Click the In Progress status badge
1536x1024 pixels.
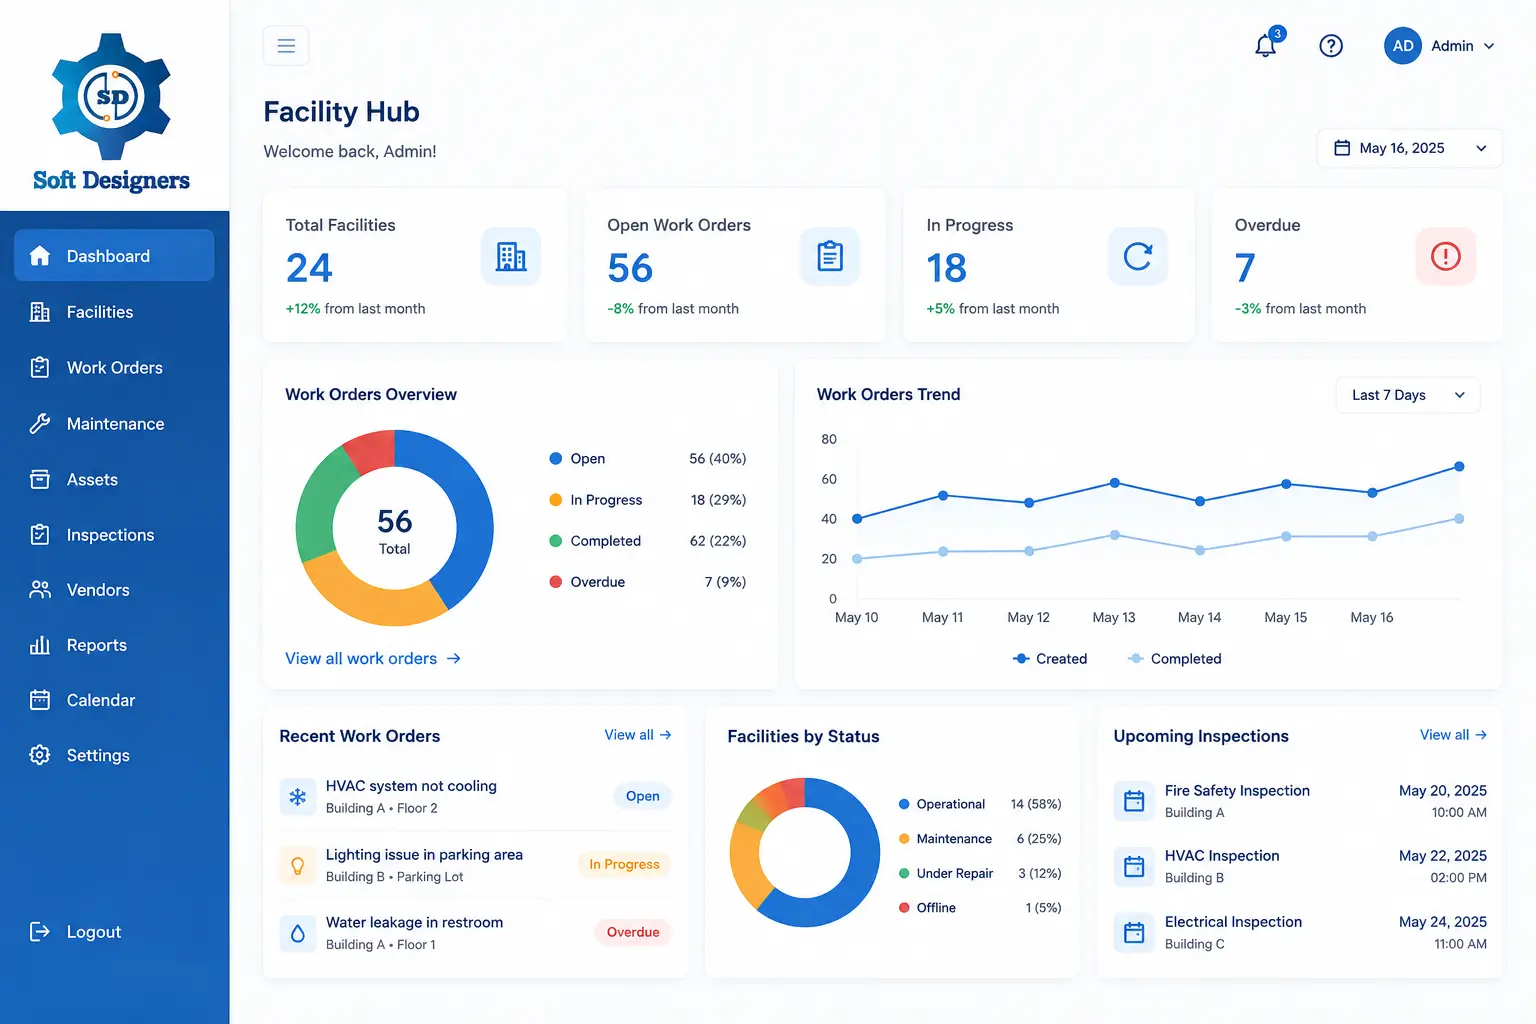click(x=624, y=865)
